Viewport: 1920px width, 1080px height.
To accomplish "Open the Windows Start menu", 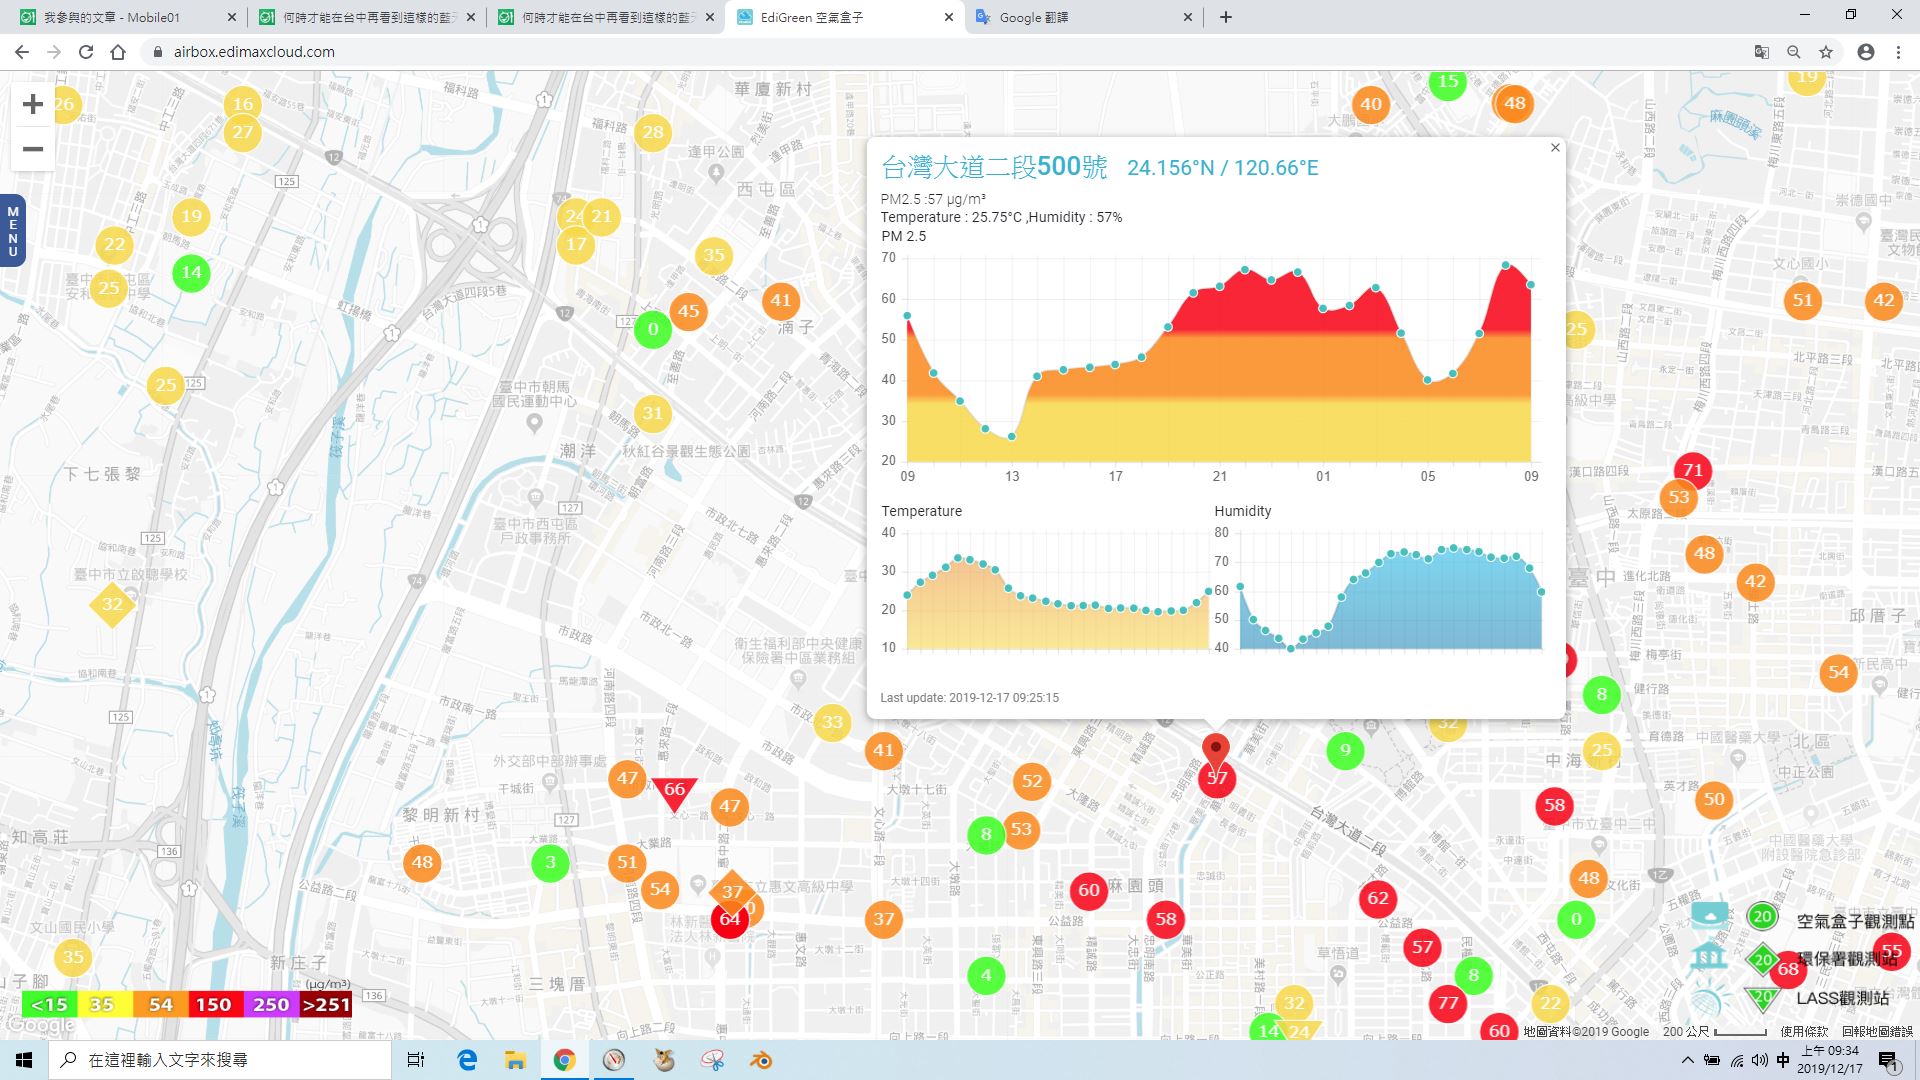I will (24, 1060).
